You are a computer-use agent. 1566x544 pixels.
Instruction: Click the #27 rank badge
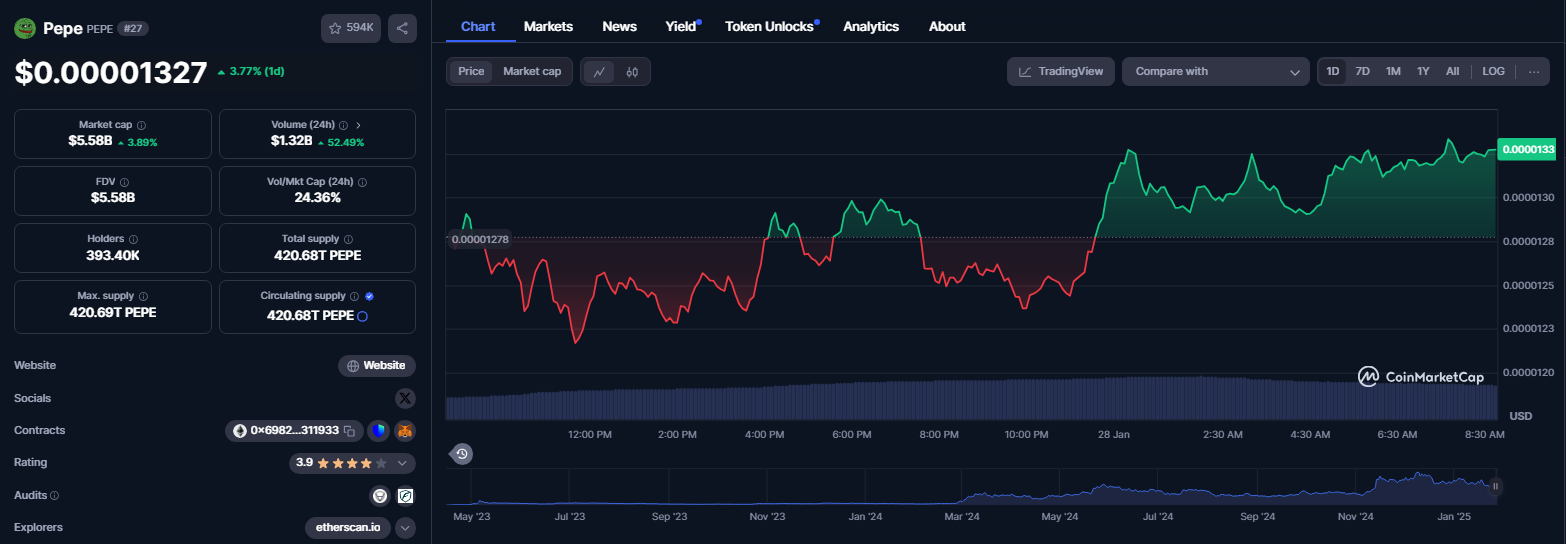click(x=132, y=29)
